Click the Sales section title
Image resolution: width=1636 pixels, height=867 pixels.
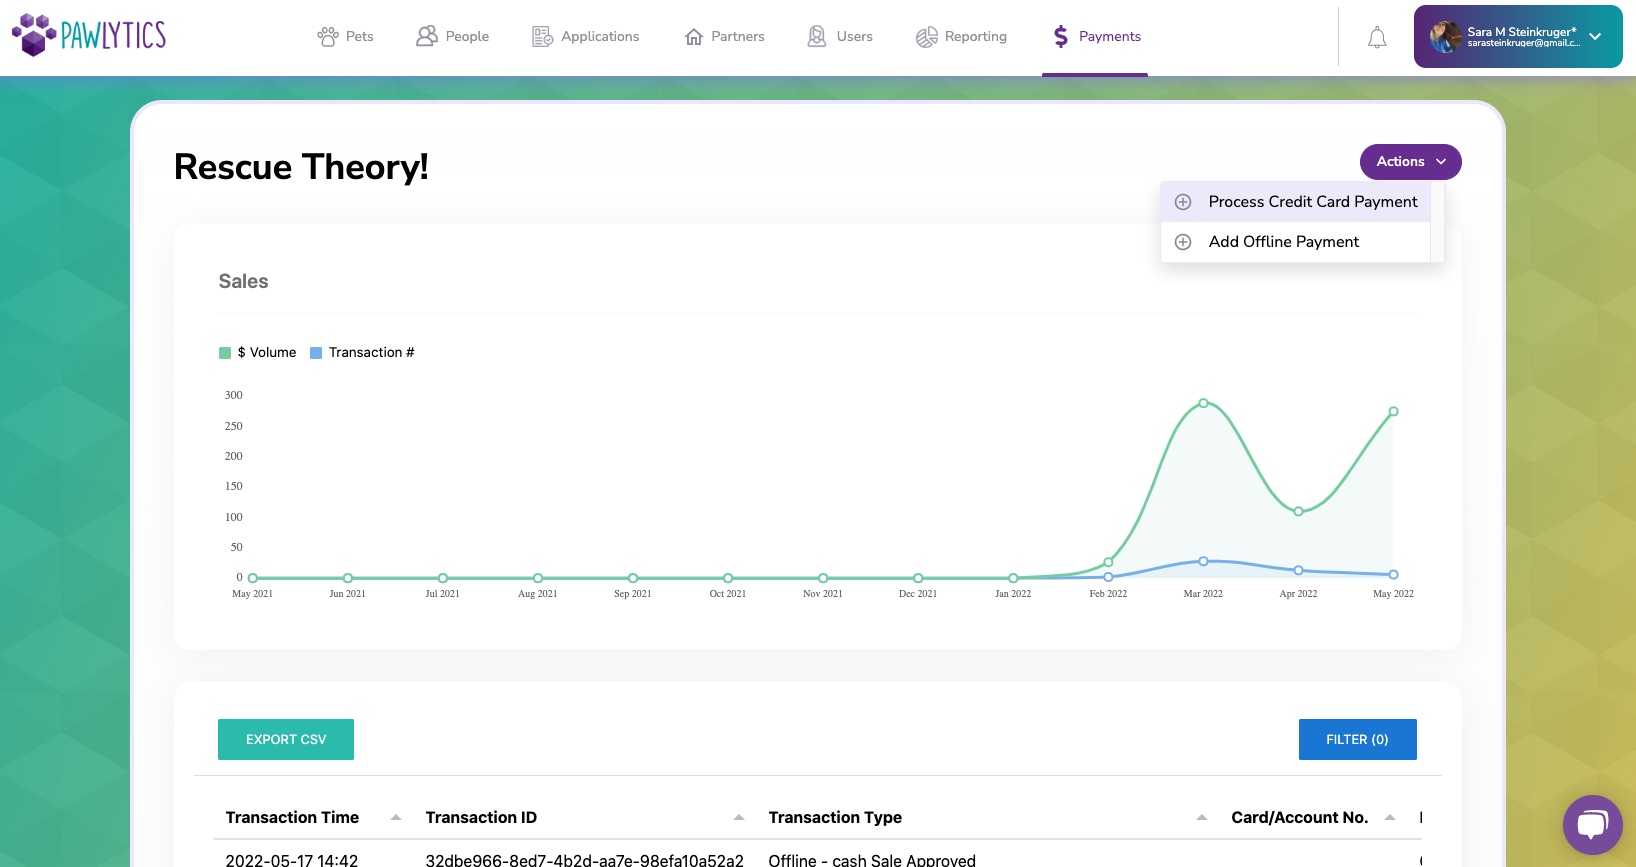(x=244, y=282)
